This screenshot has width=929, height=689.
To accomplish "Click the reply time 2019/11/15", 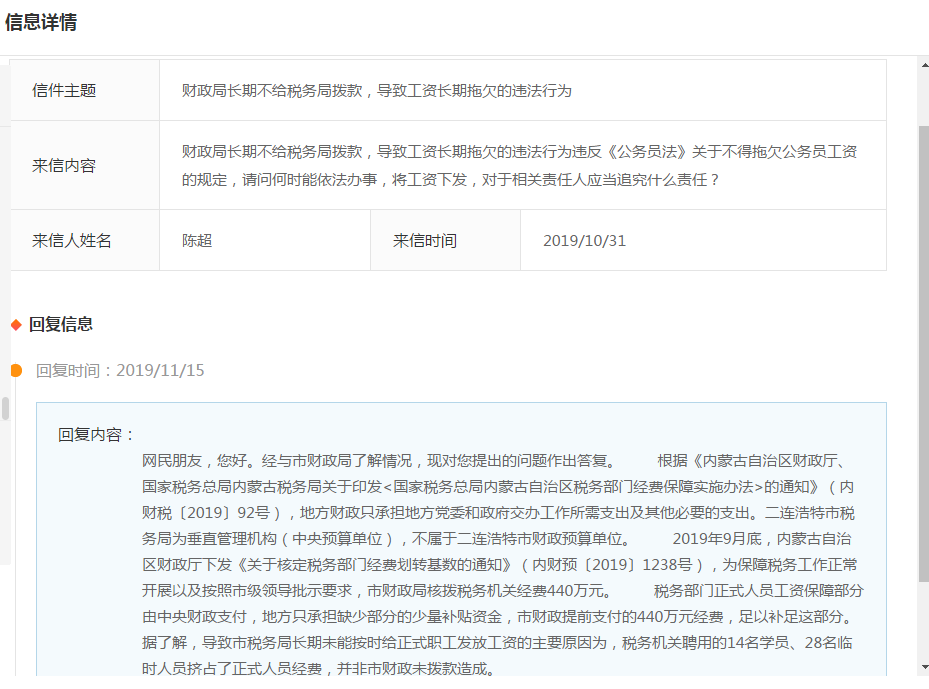I will (160, 370).
